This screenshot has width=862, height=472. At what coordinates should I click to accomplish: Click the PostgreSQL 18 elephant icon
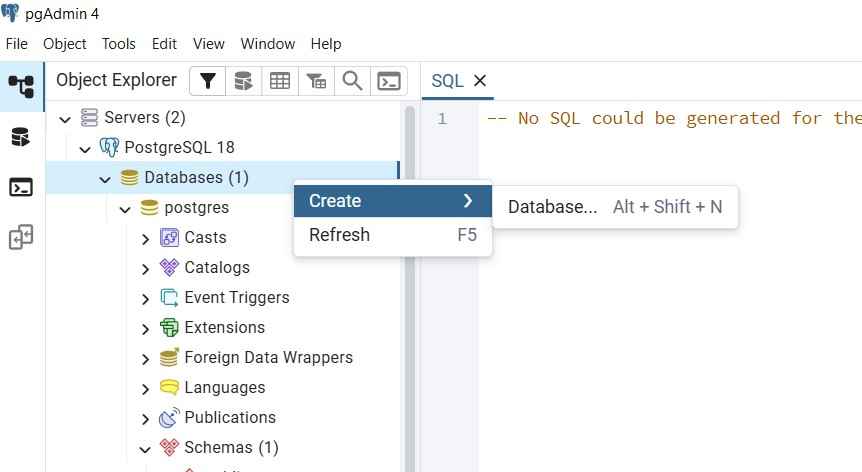click(109, 147)
